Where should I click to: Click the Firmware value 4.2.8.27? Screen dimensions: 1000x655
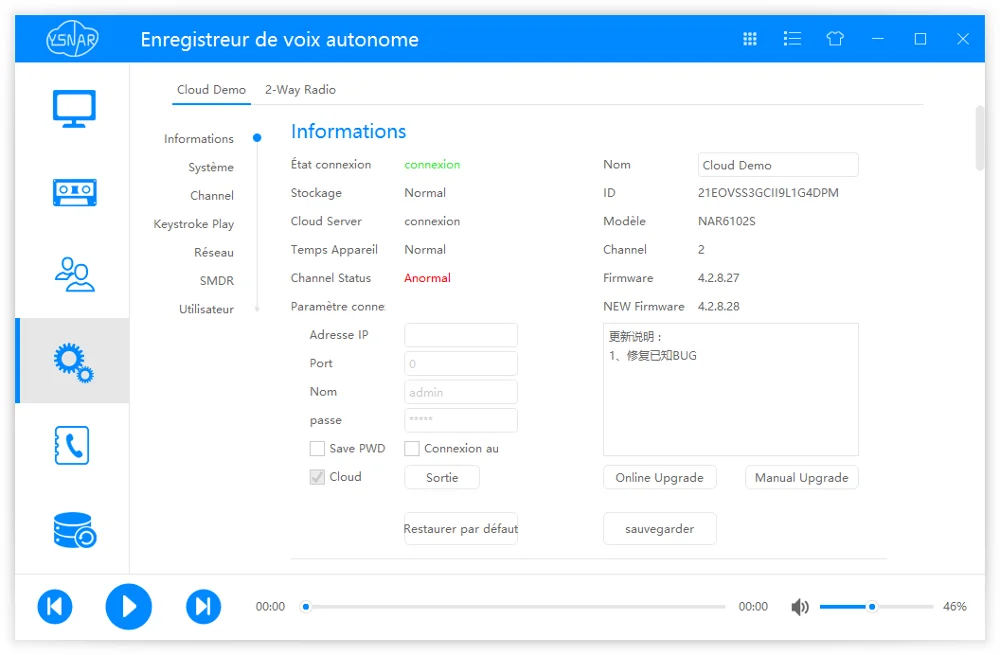tap(719, 278)
